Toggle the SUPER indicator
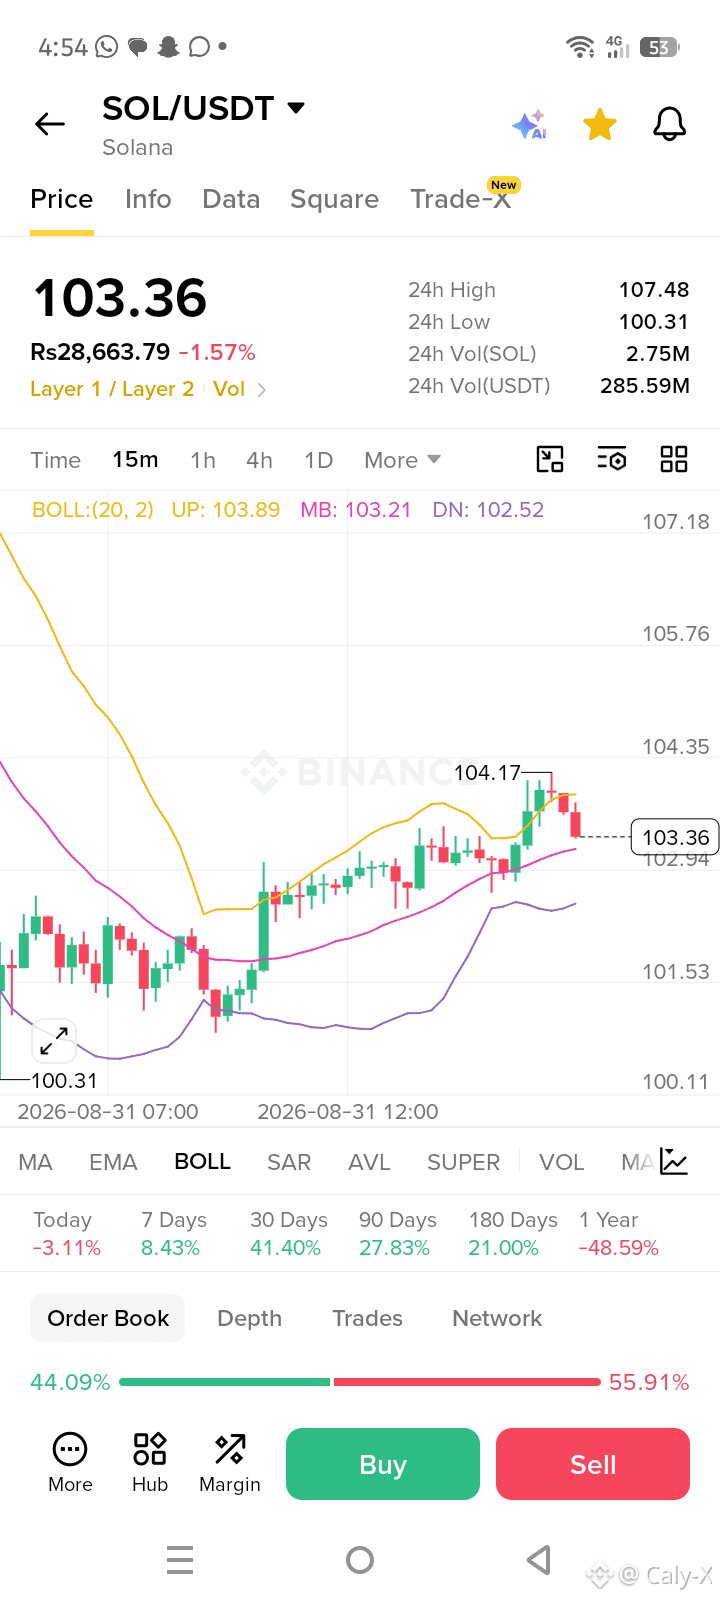The width and height of the screenshot is (720, 1600). pyautogui.click(x=463, y=1162)
